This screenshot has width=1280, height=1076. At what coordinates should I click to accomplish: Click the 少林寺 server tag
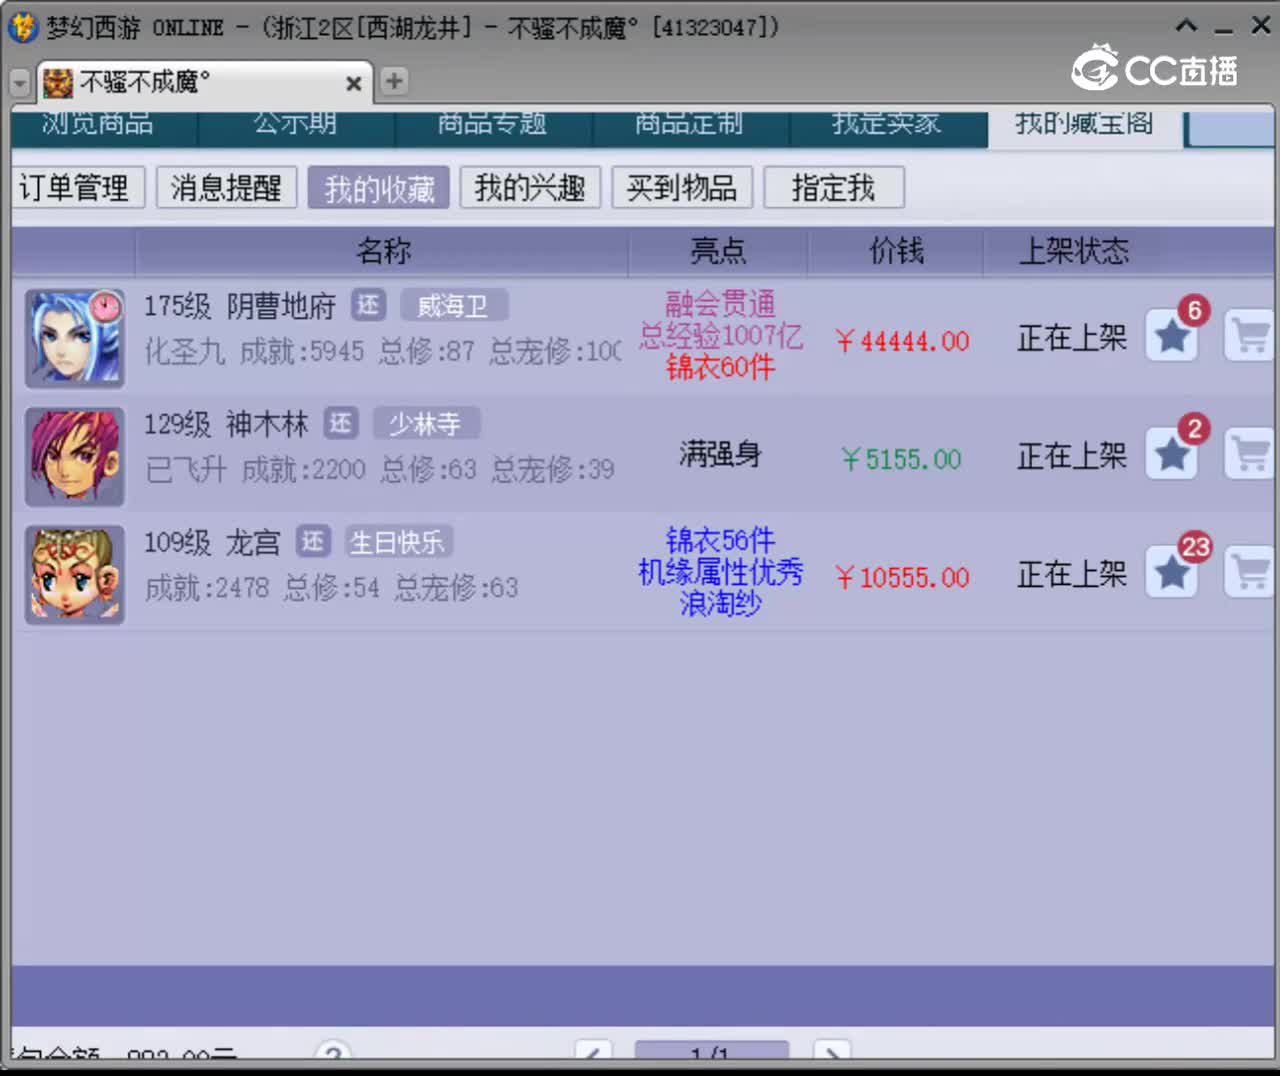427,423
